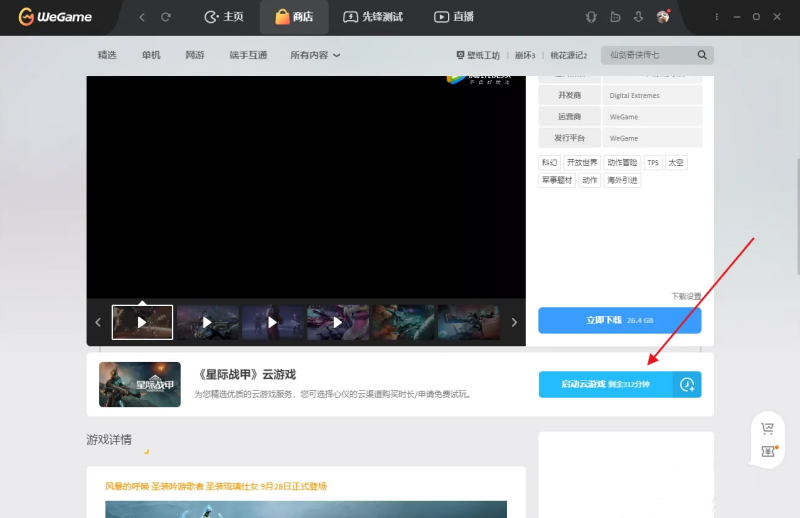Image resolution: width=800 pixels, height=518 pixels.
Task: Play the first video thumbnail
Action: coord(142,323)
